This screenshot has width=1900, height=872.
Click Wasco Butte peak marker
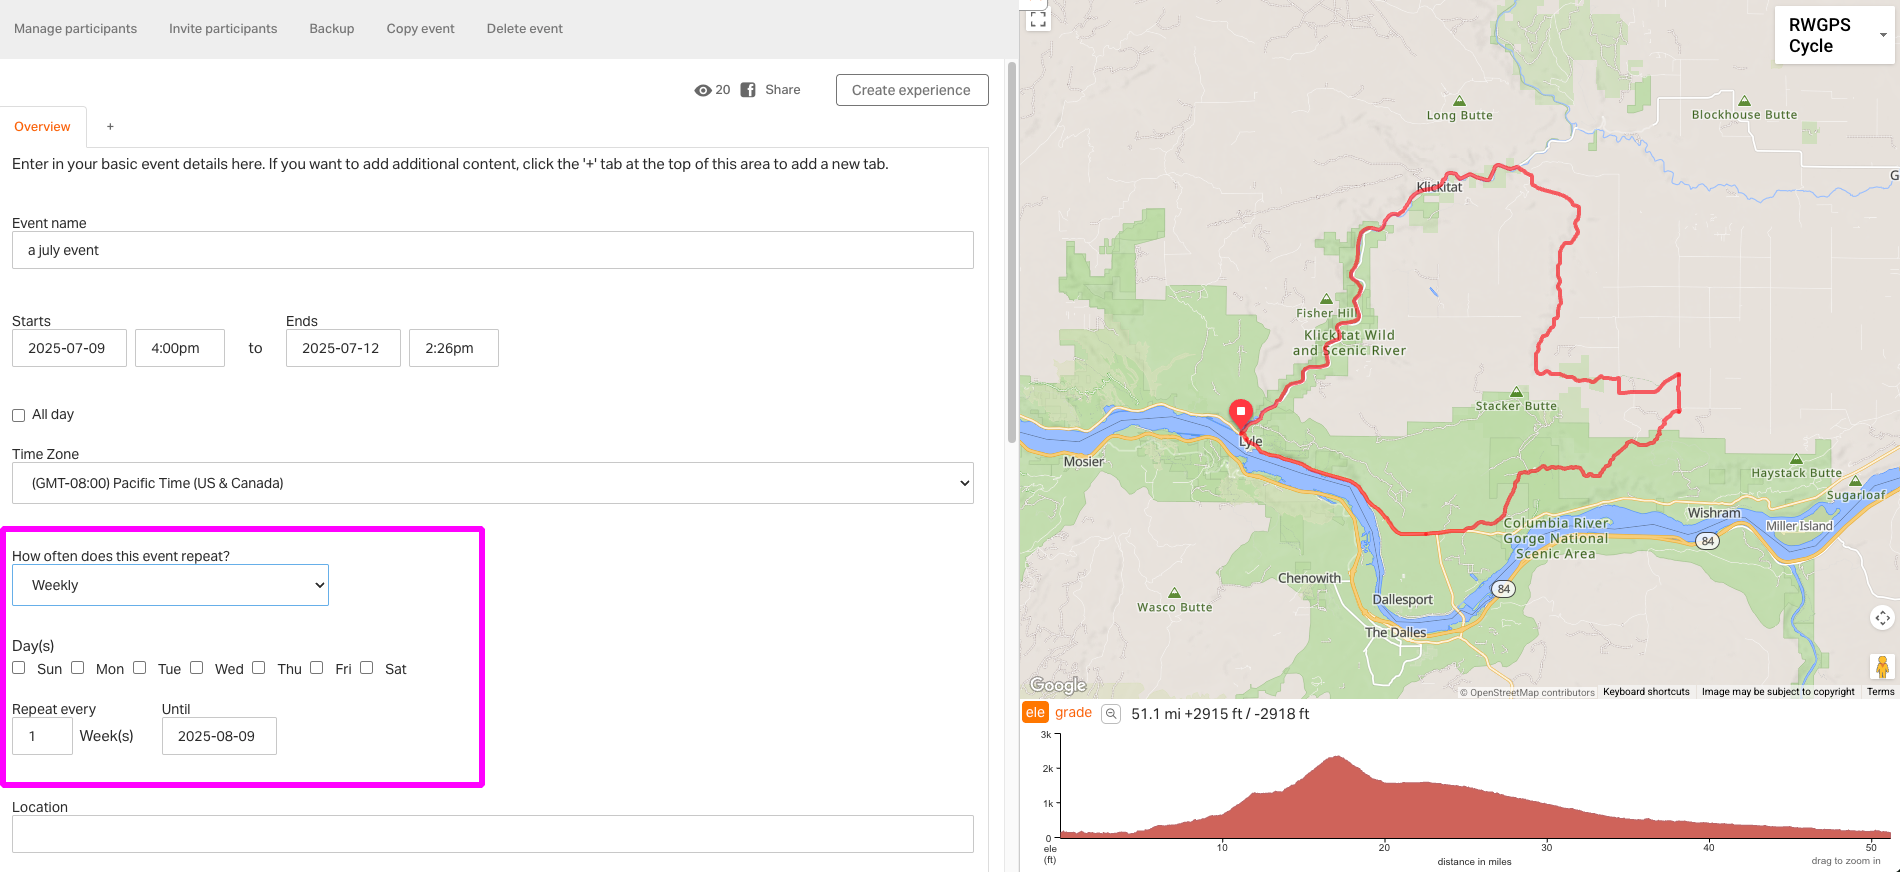(1174, 593)
